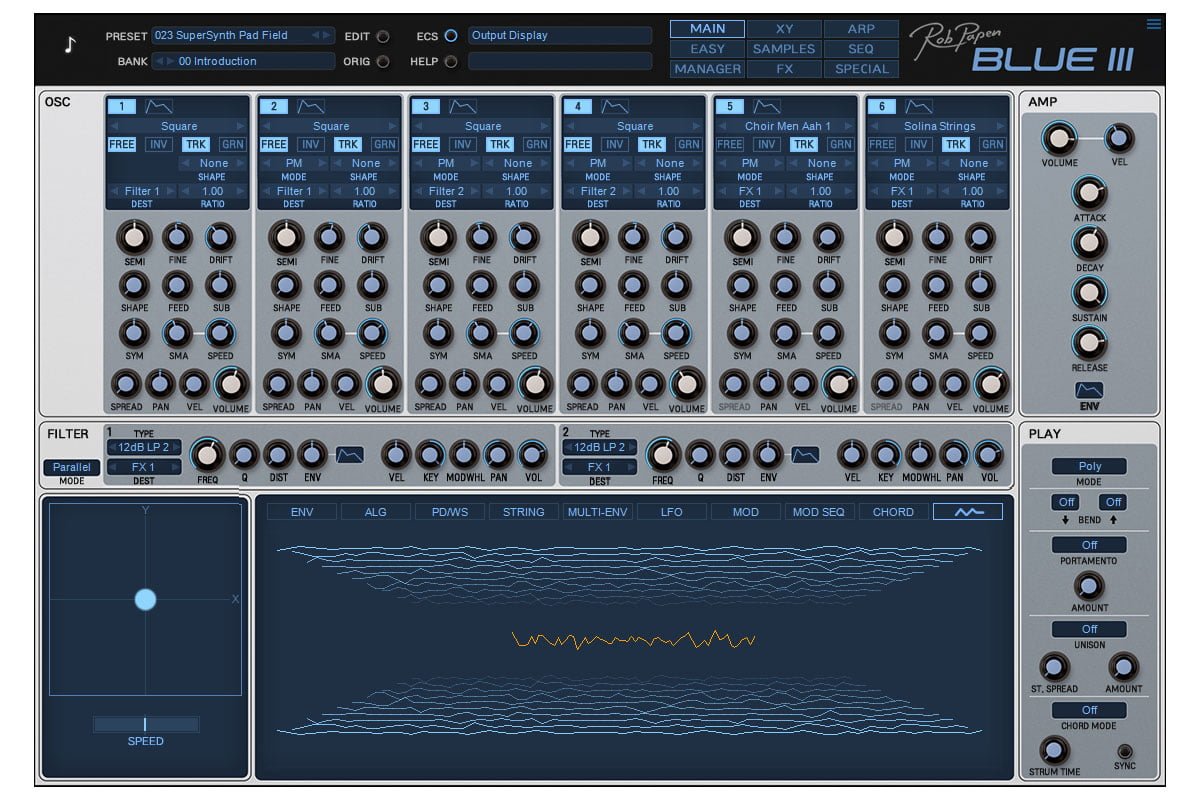The width and height of the screenshot is (1200, 800).
Task: Click the XY pad blue dot
Action: 146,599
